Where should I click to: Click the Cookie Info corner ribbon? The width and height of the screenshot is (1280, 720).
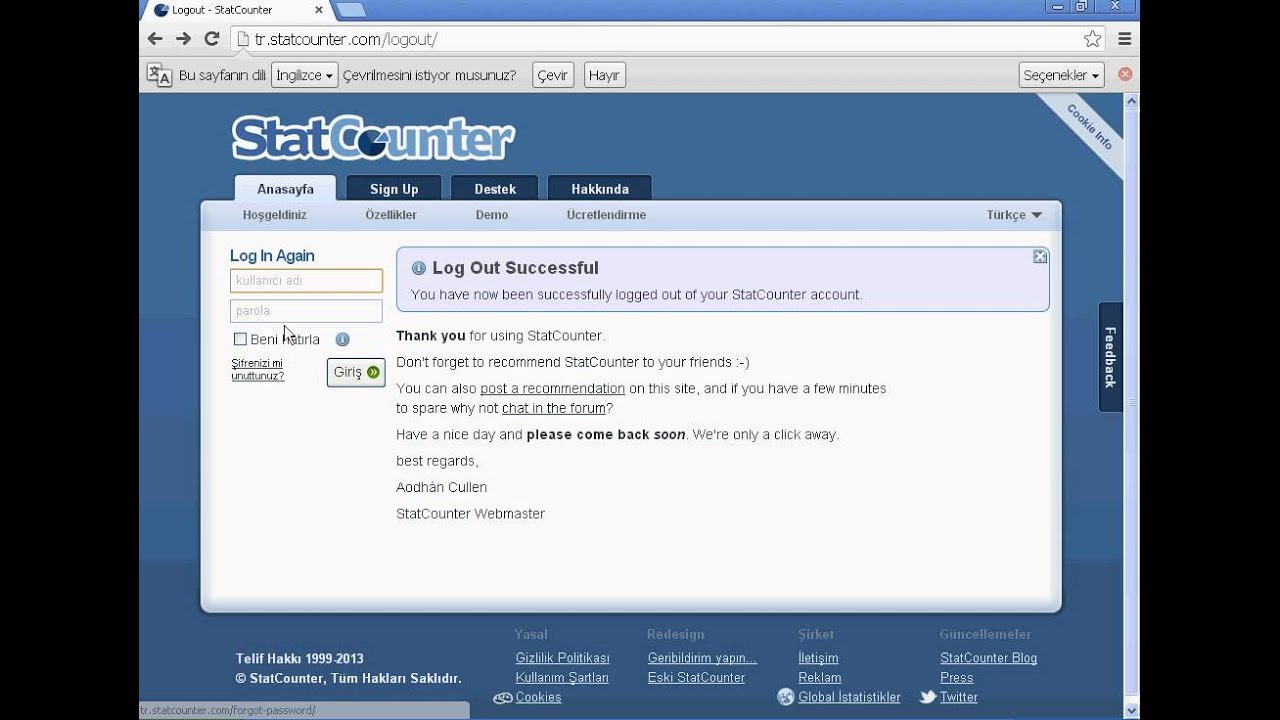(x=1089, y=127)
